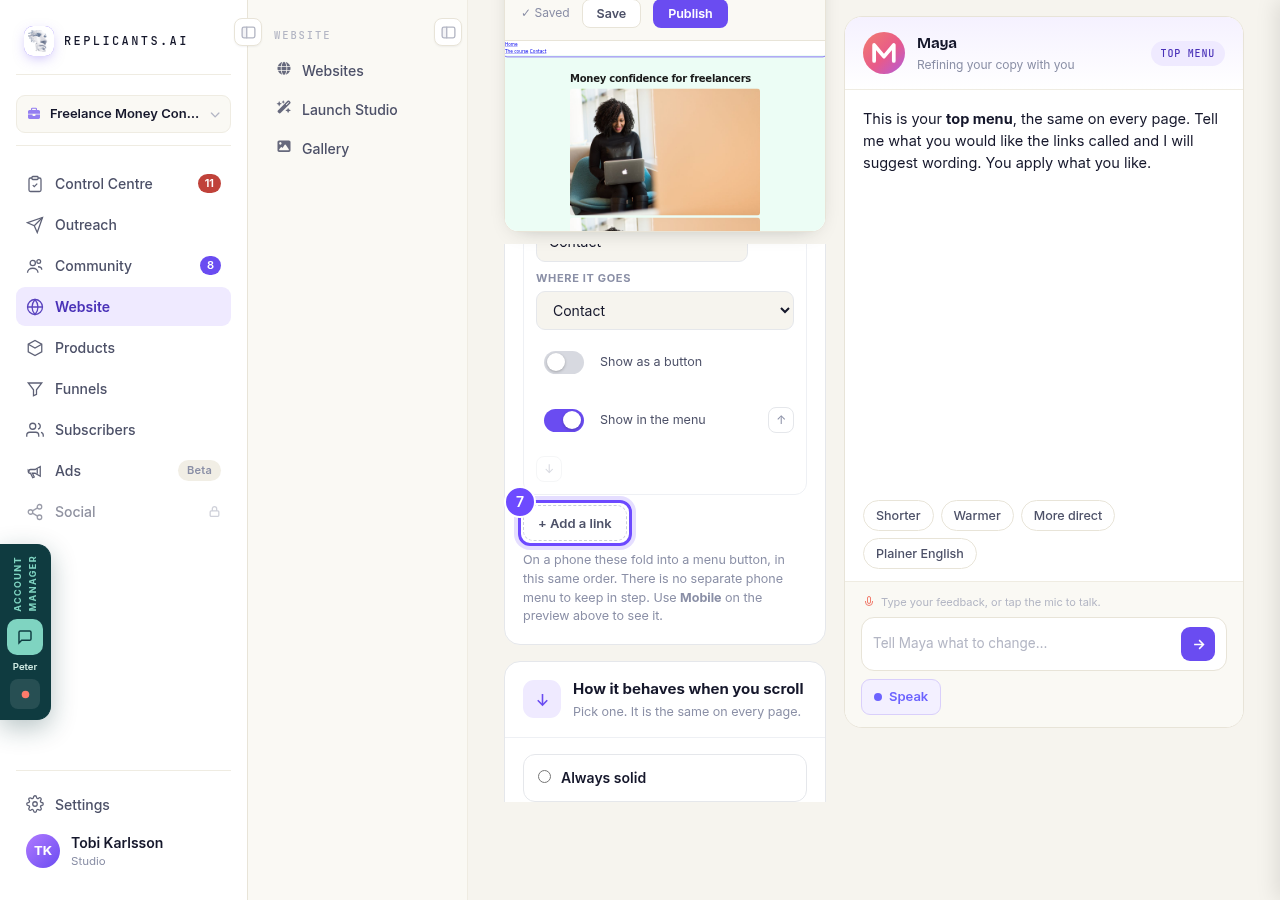
Task: Click the scroll behavior arrow icon
Action: (x=542, y=699)
